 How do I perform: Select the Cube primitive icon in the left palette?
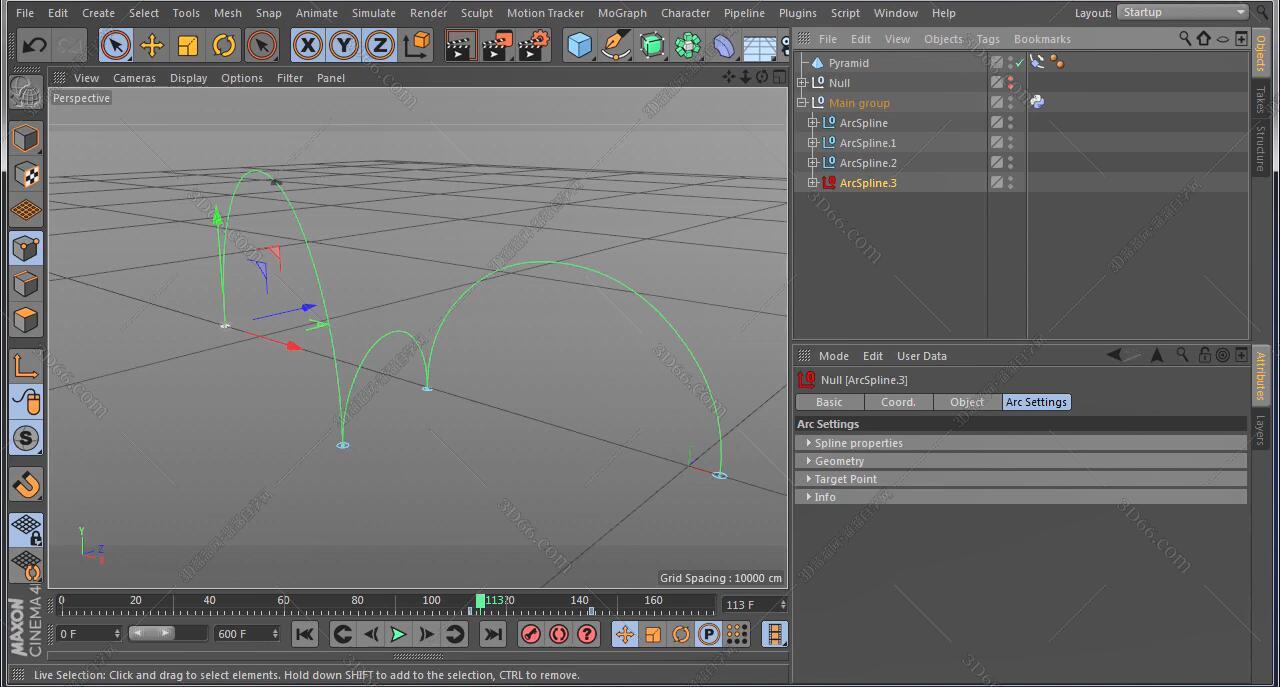[580, 45]
